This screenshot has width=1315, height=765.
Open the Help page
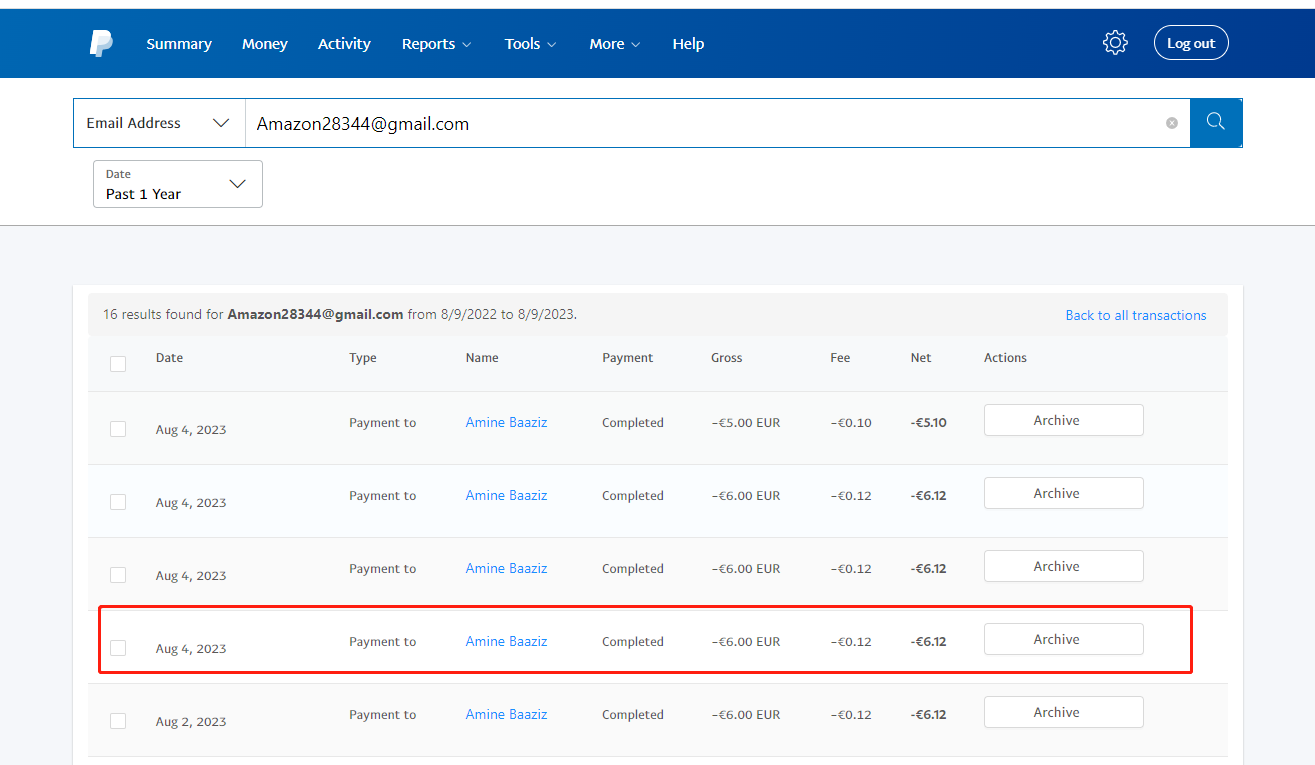pos(688,44)
